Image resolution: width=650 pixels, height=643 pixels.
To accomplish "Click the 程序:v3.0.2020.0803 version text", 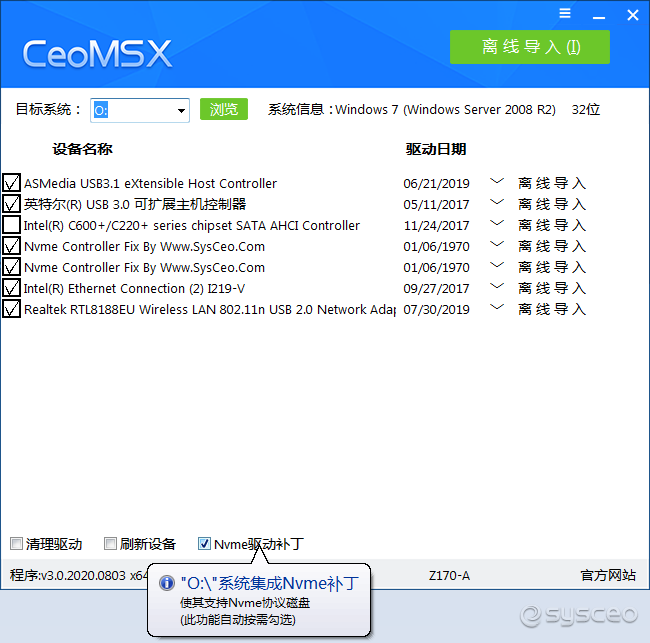I will [79, 575].
